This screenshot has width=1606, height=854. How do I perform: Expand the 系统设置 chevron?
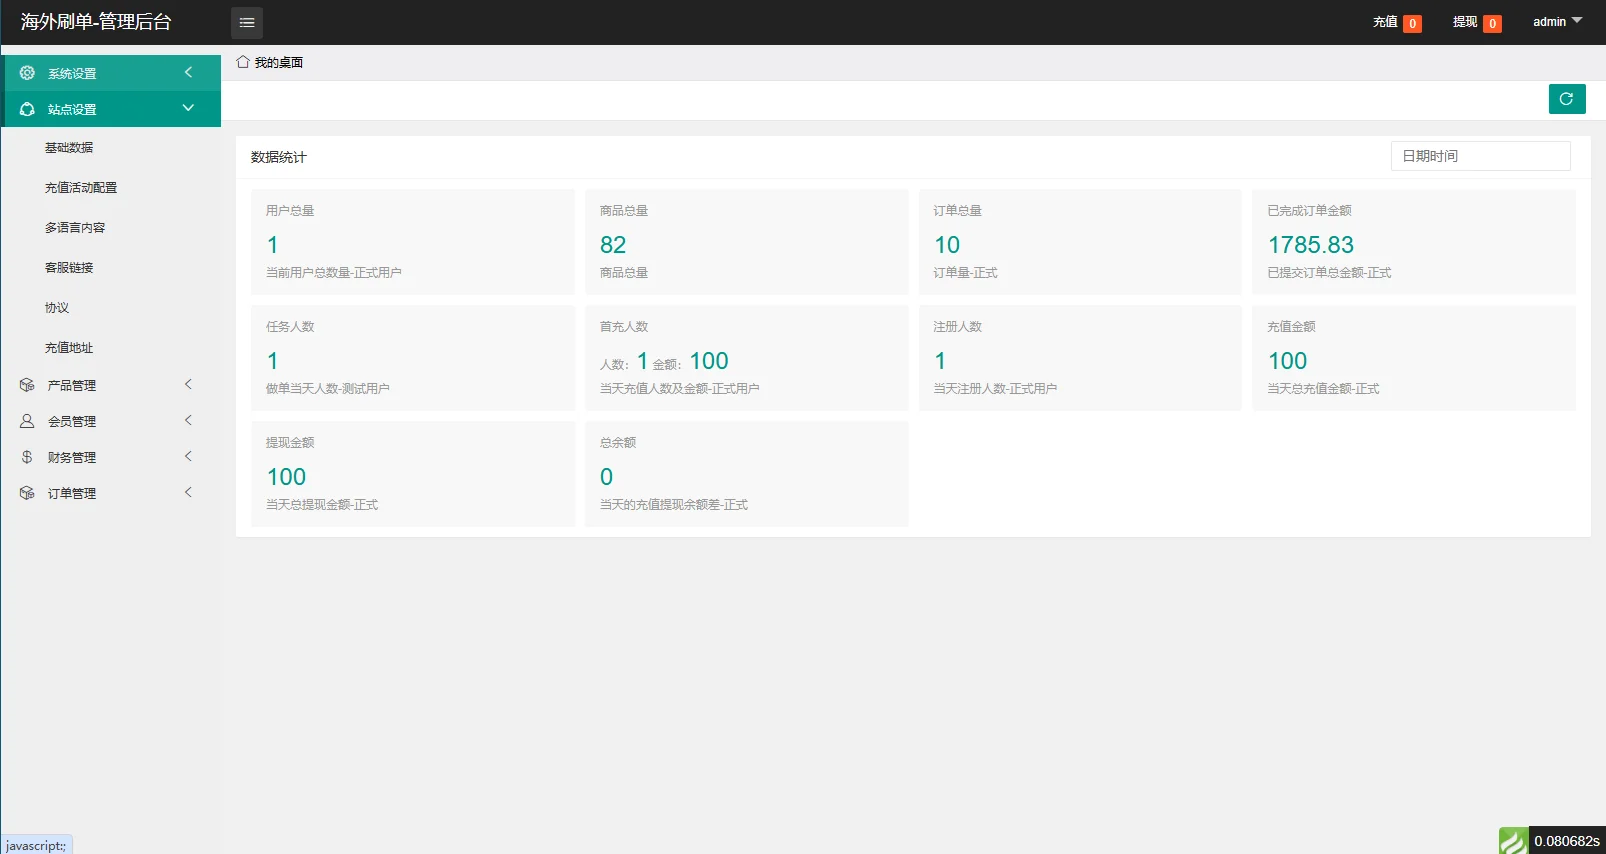pyautogui.click(x=188, y=72)
